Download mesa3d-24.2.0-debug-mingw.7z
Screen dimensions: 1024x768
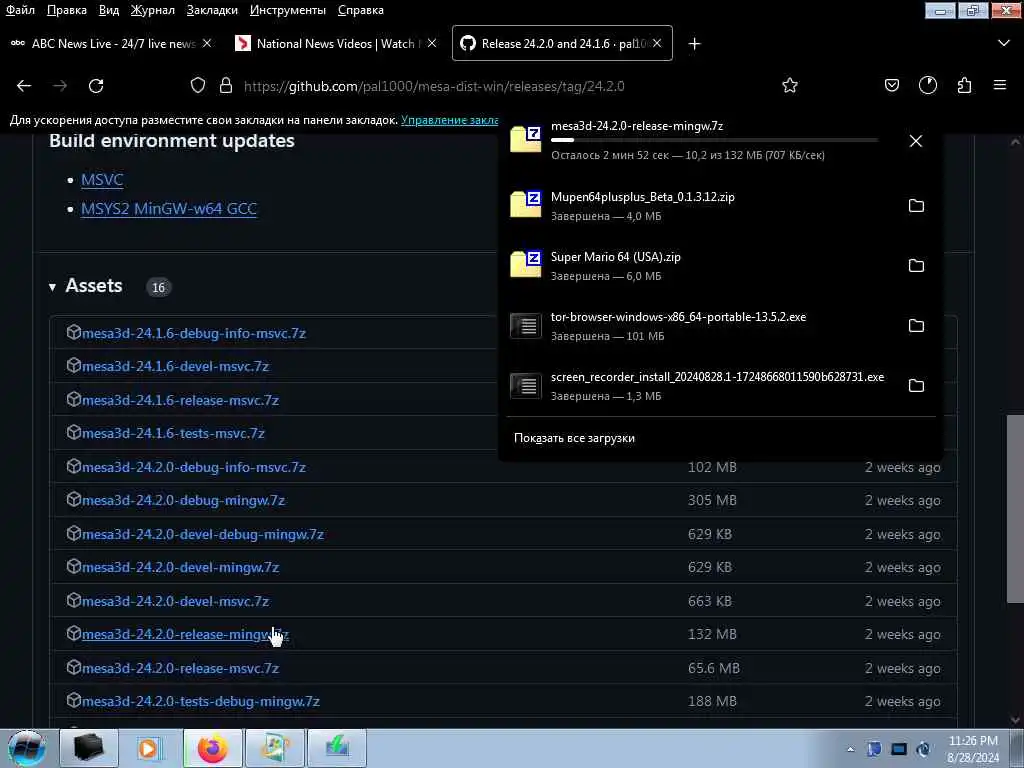coord(183,501)
